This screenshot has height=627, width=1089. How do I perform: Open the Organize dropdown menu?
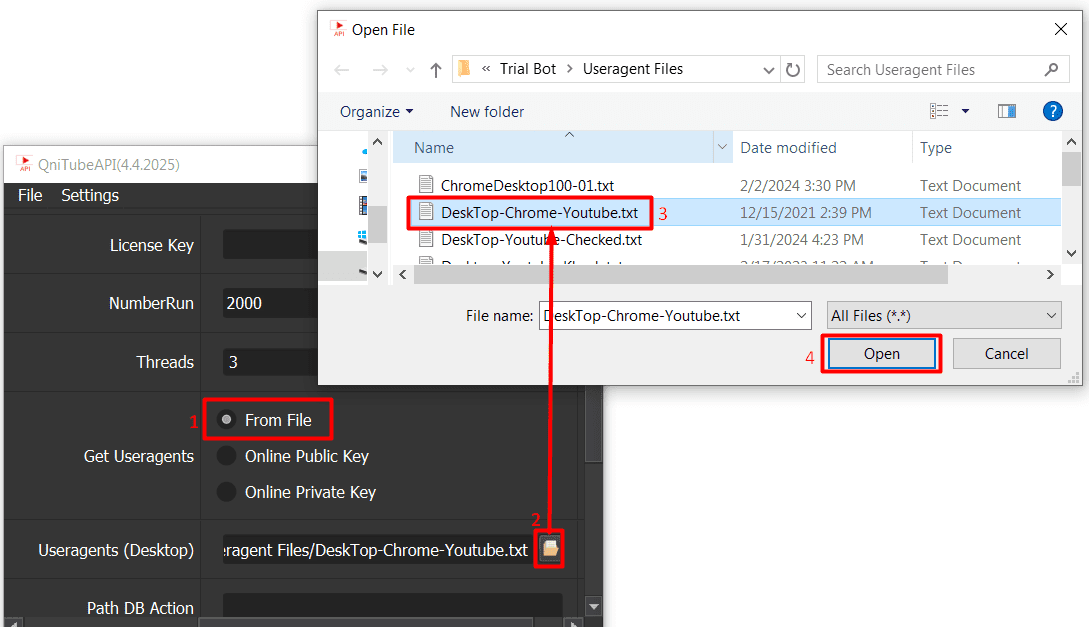376,112
